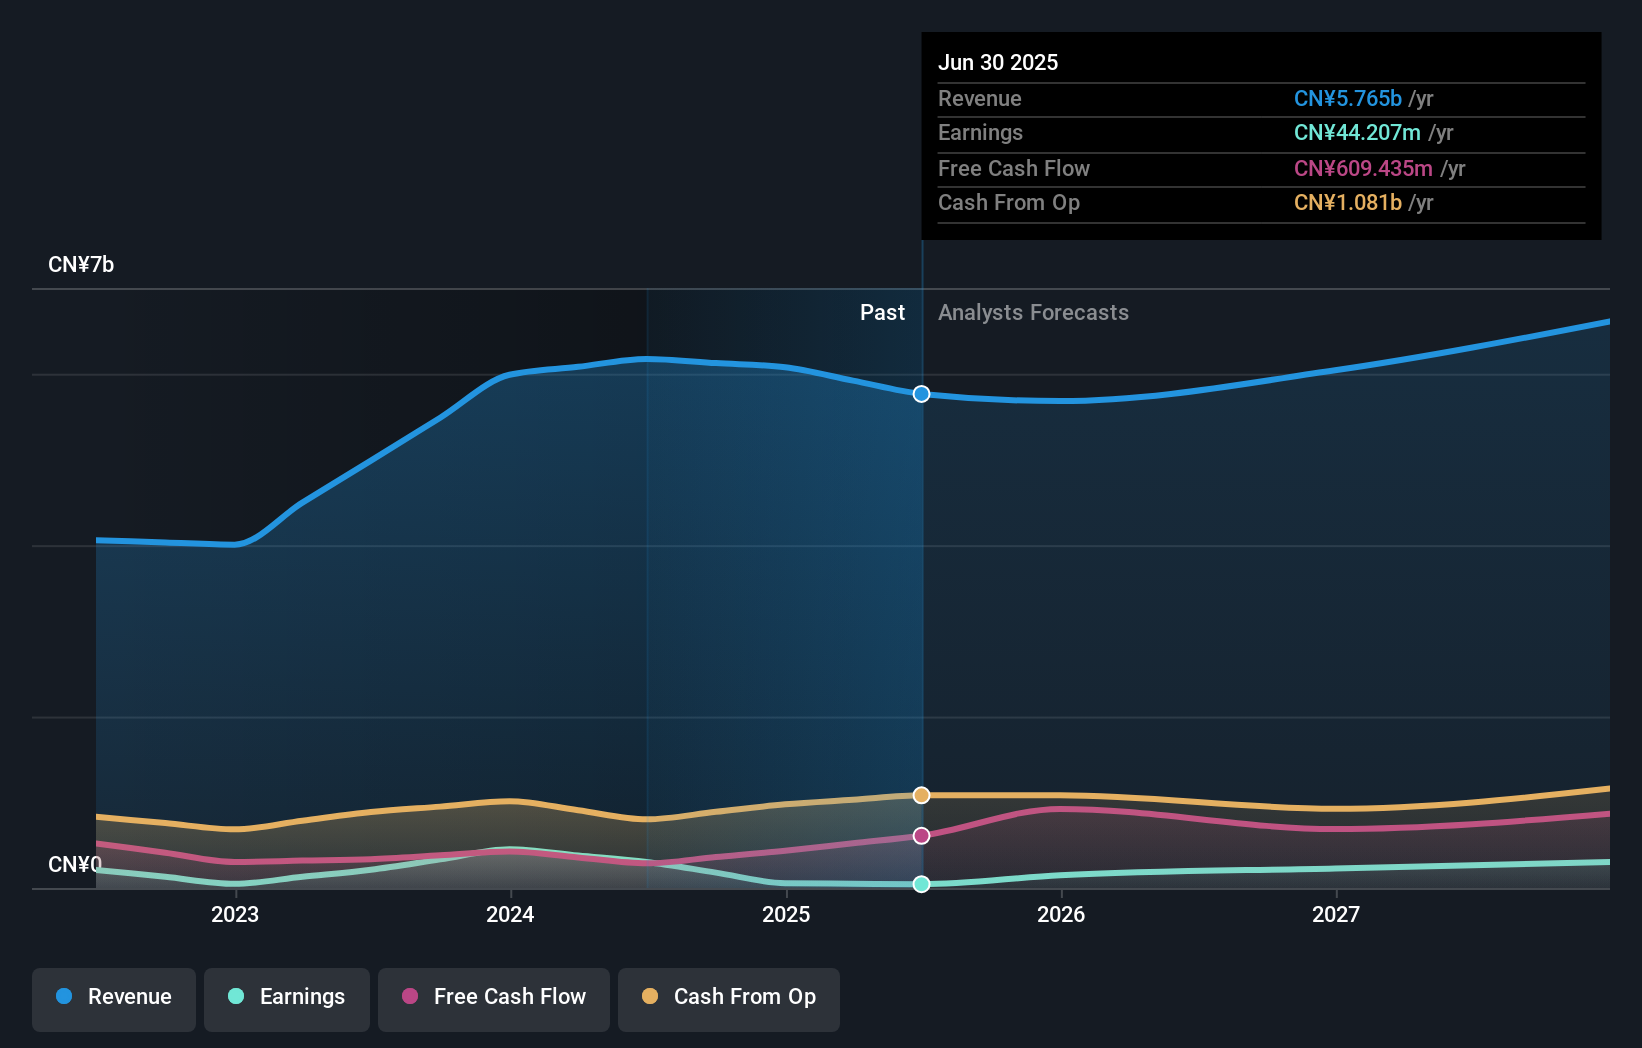Toggle the Earnings series visibility
Image resolution: width=1642 pixels, height=1048 pixels.
(x=287, y=999)
